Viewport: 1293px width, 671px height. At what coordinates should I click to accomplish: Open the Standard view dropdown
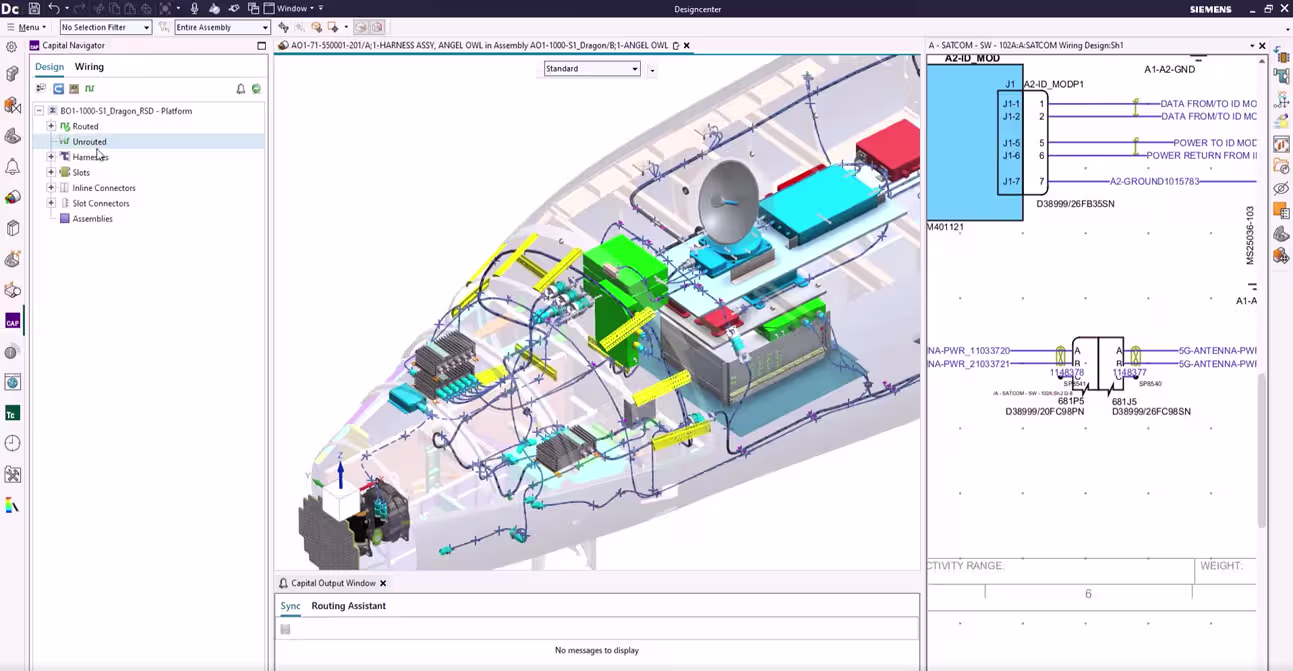point(592,69)
